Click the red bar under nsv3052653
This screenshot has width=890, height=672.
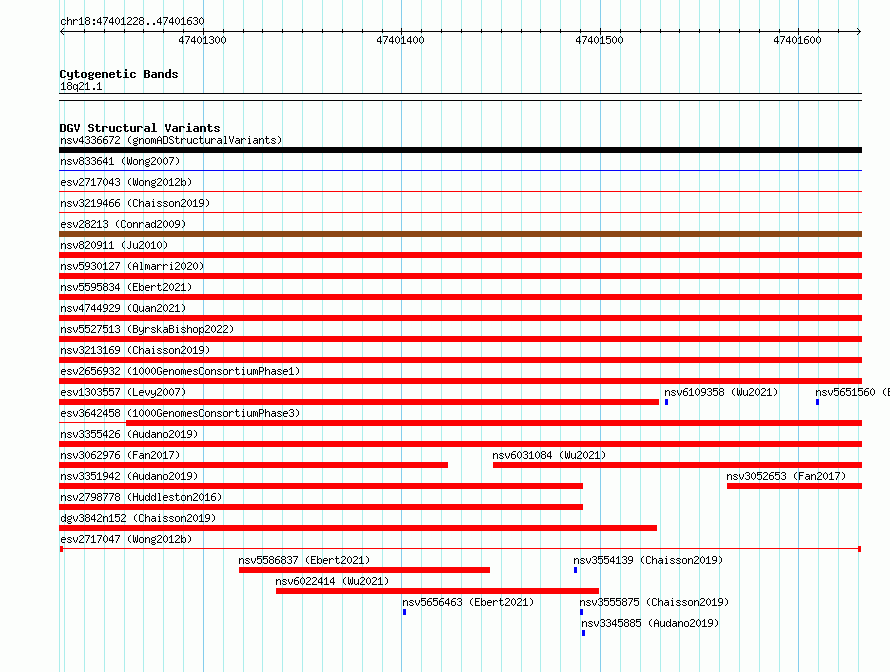click(795, 486)
